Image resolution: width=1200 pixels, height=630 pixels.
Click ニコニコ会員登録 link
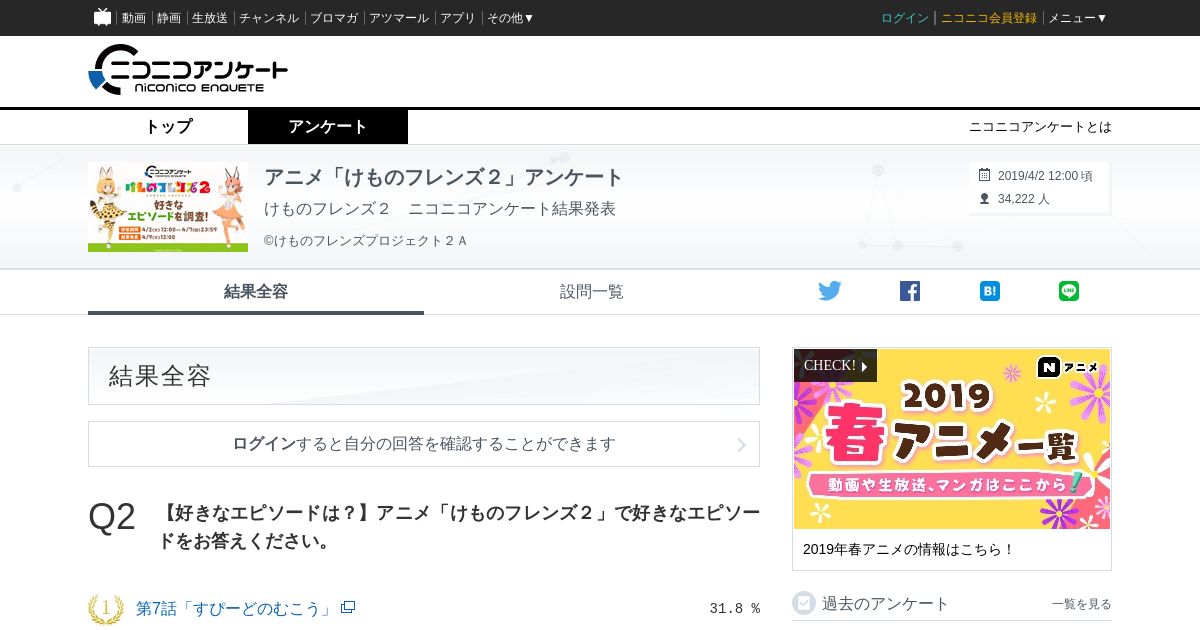coord(989,18)
